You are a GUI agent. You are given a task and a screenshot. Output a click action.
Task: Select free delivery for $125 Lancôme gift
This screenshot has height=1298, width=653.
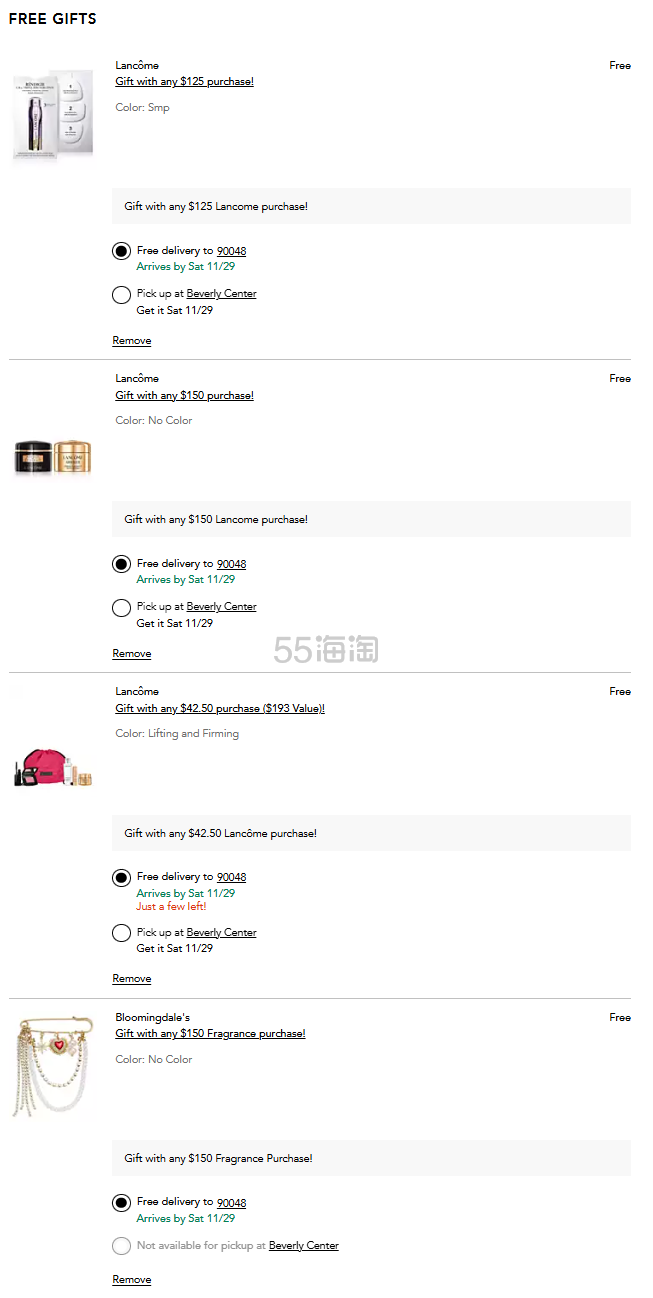click(x=121, y=251)
